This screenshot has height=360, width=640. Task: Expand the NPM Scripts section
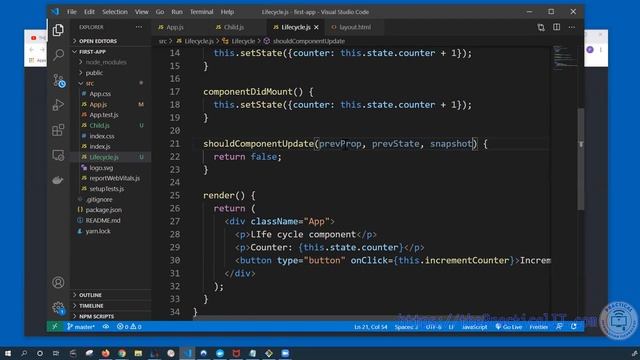[x=111, y=316]
